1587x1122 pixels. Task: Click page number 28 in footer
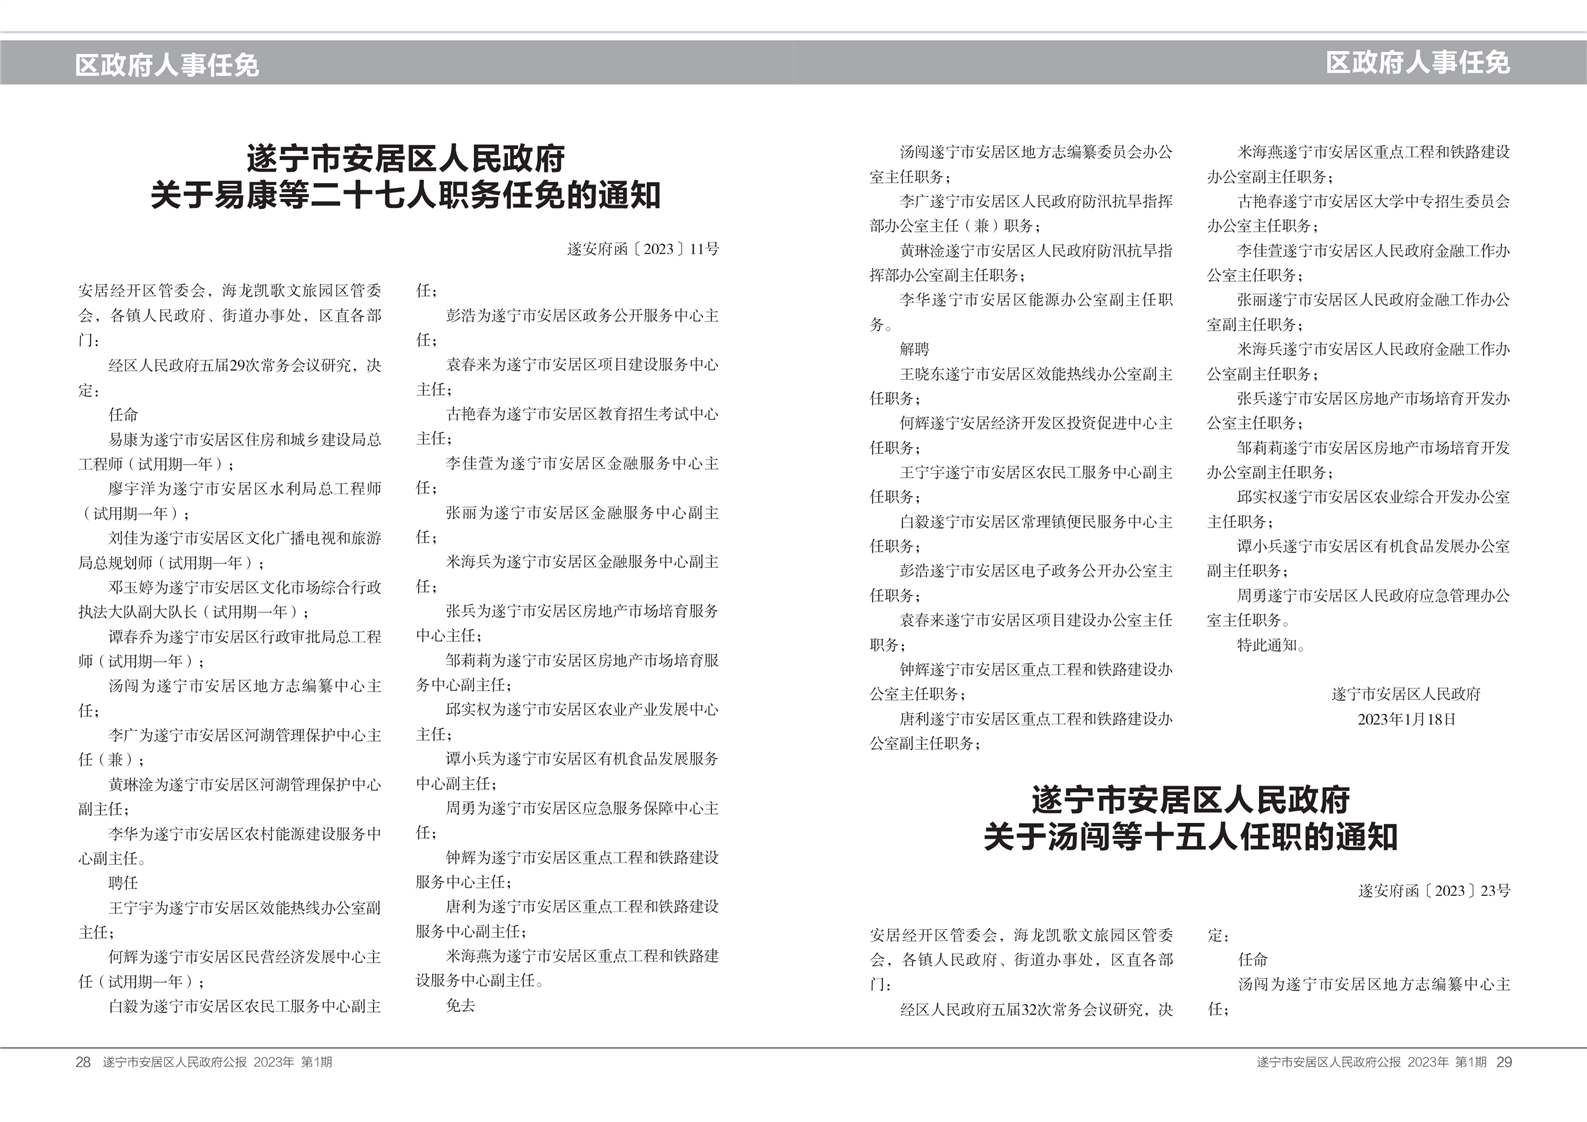83,1062
